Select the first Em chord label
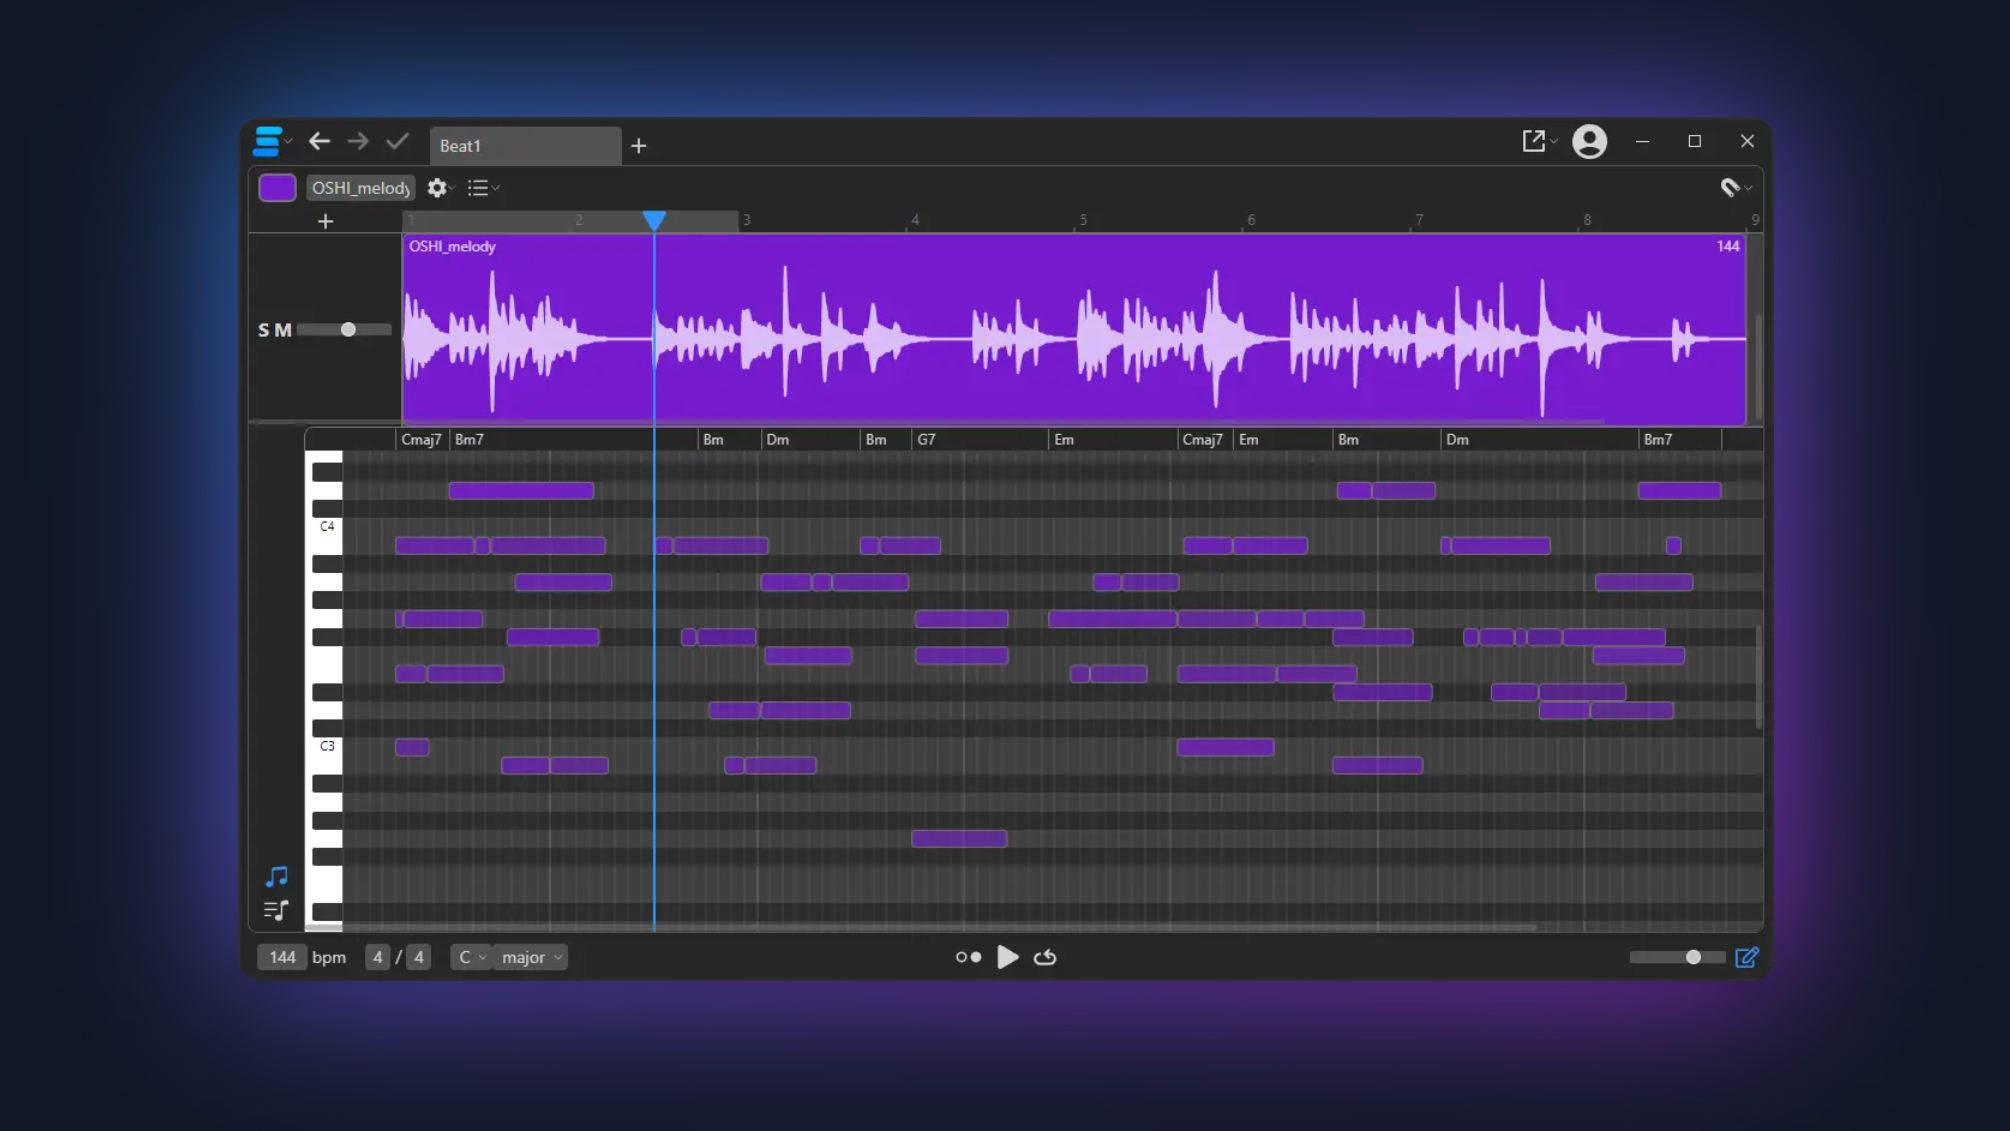 [x=1064, y=439]
